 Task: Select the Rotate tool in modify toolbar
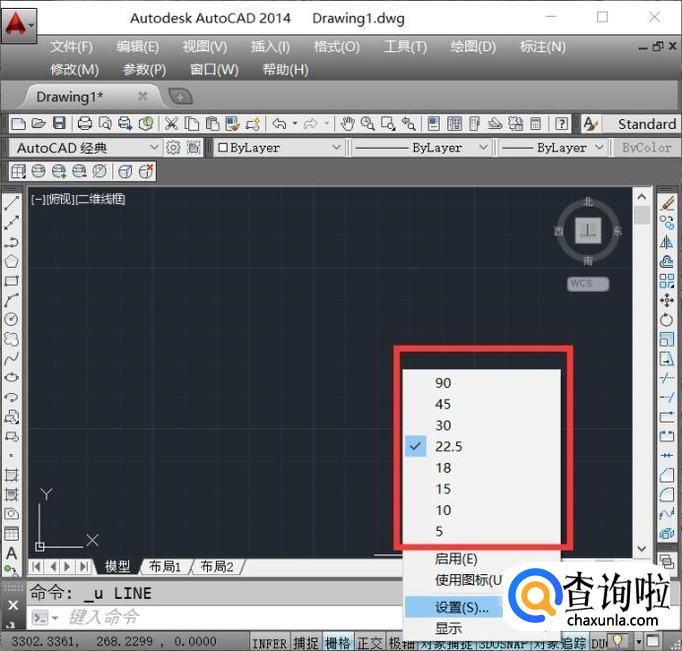click(x=667, y=320)
